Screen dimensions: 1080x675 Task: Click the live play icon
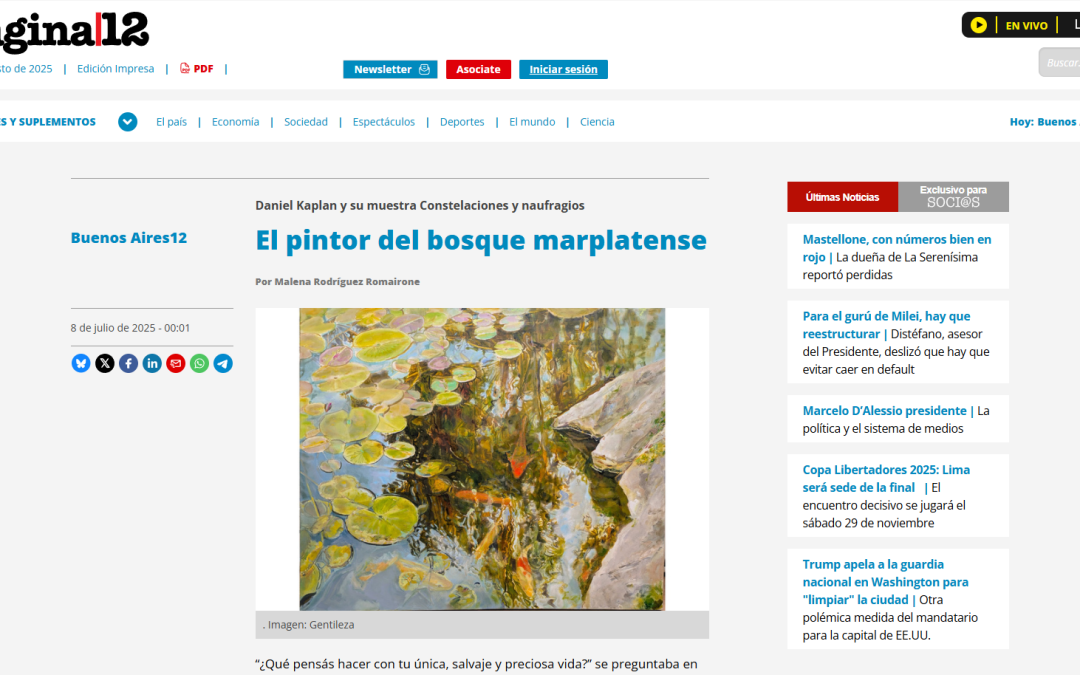(x=979, y=25)
